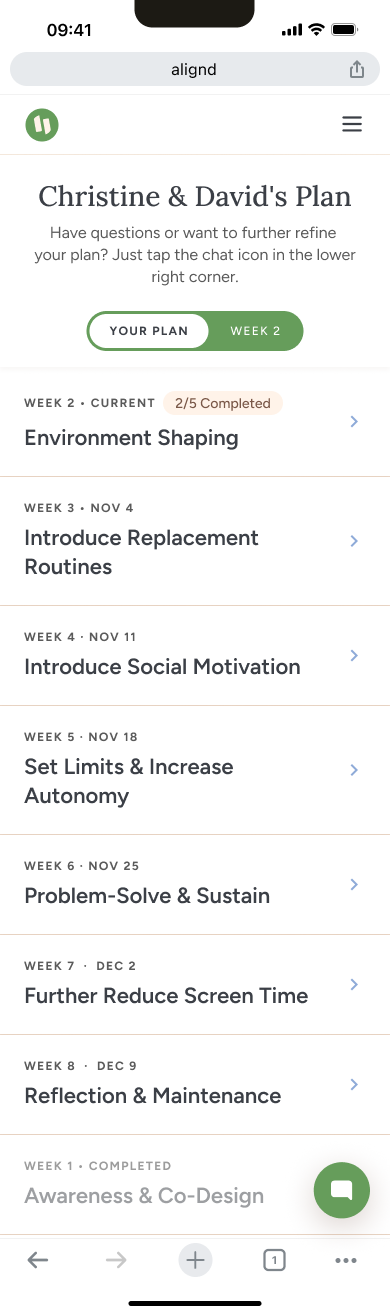Tap the green alignd logo icon
Screen dimensions: 390x1314
coord(42,125)
